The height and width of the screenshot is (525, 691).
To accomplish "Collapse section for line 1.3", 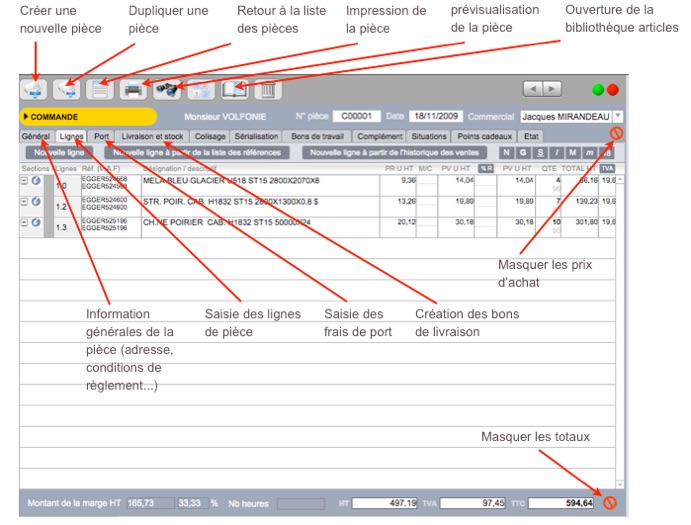I will (25, 222).
